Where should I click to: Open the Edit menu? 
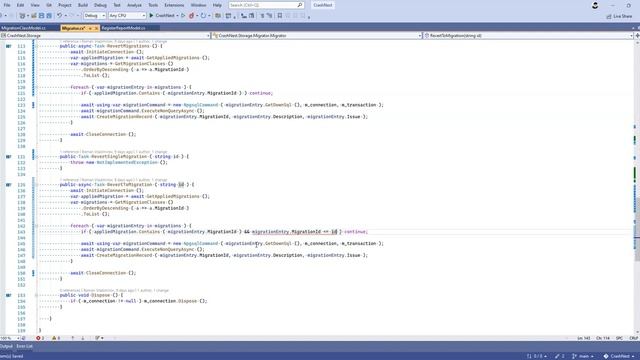[x=20, y=5]
